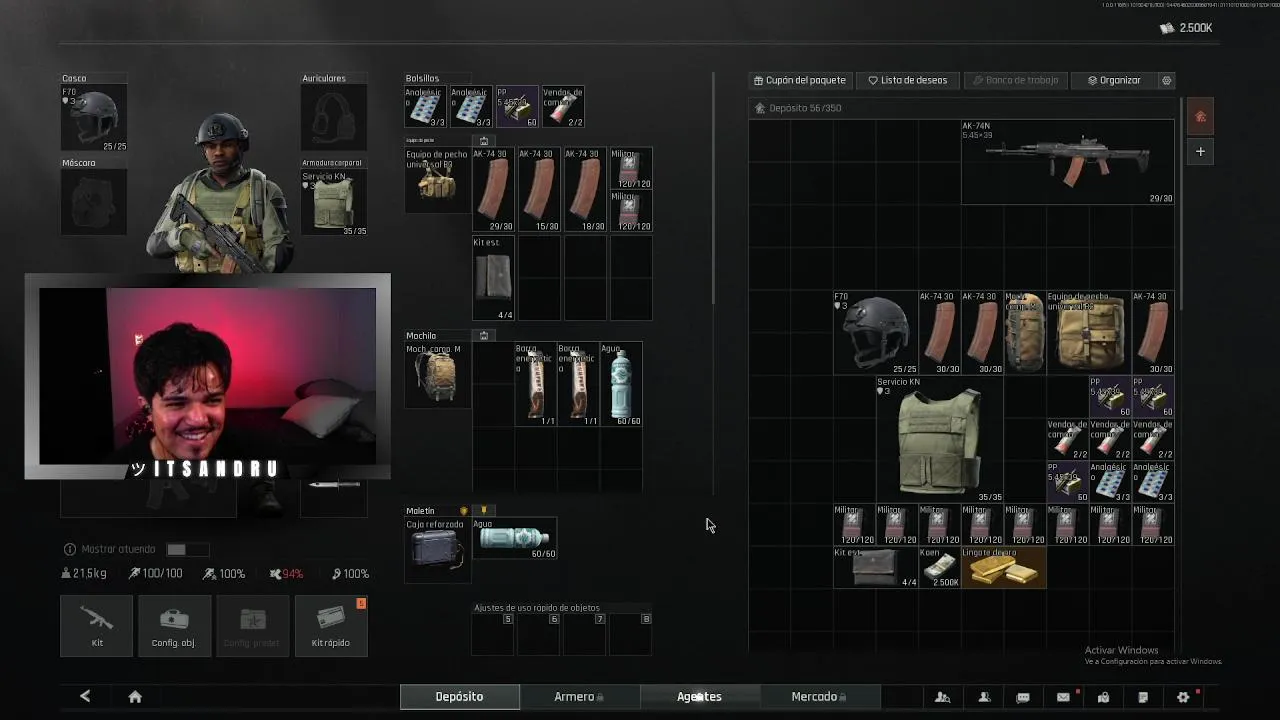Switch to the Agentes tab
This screenshot has width=1280, height=720.
[699, 697]
